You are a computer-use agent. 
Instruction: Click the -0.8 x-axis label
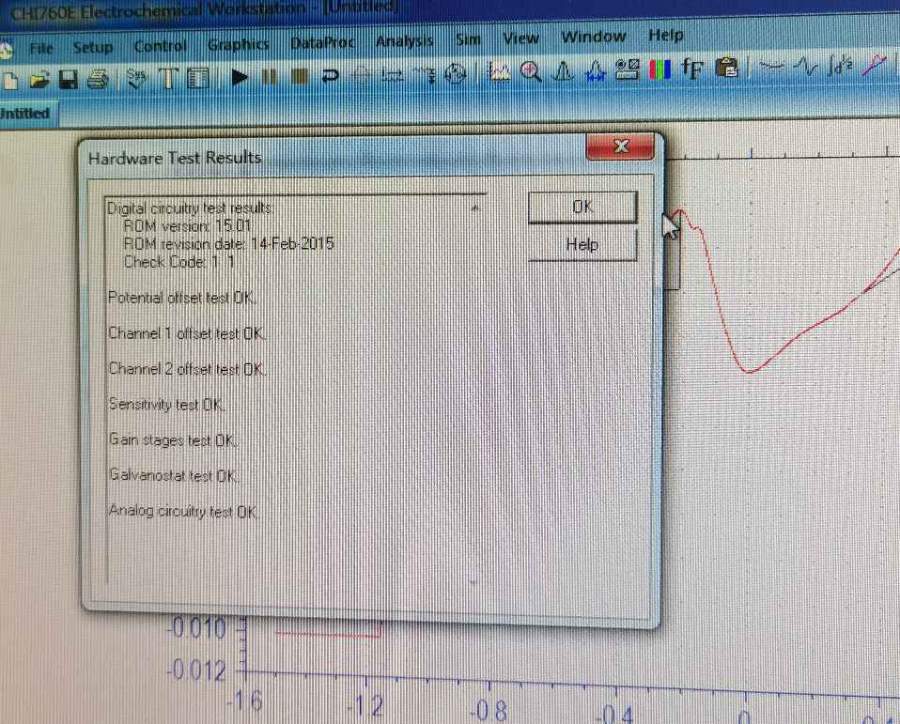coord(489,711)
